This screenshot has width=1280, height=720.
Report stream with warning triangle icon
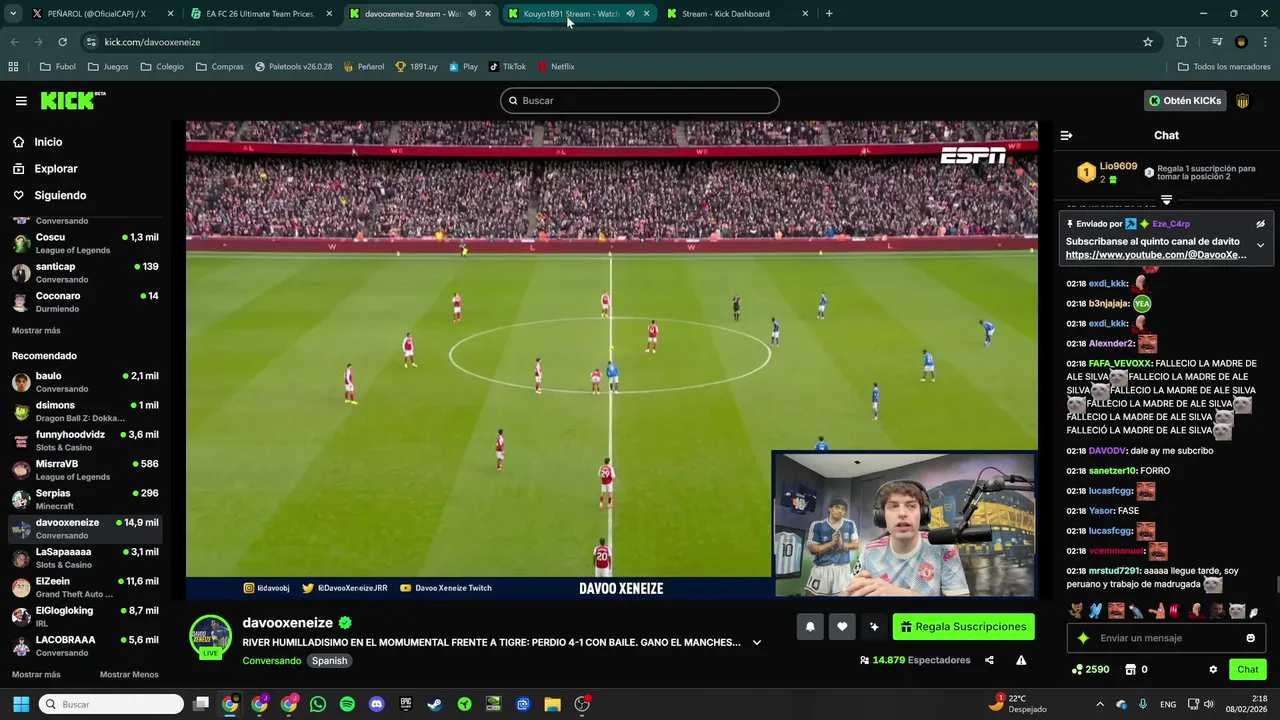[x=1021, y=660]
